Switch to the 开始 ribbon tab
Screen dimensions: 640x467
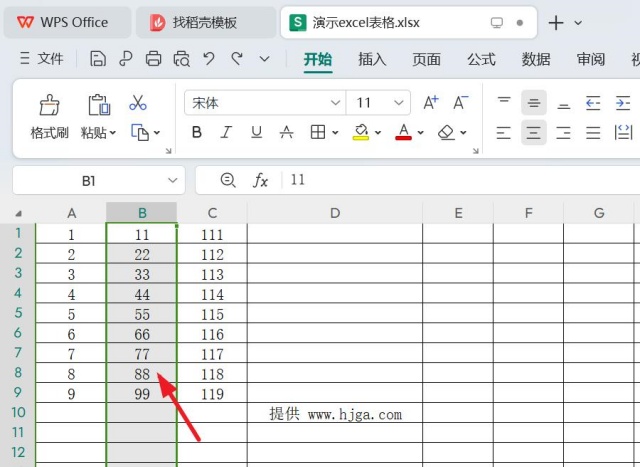click(318, 60)
